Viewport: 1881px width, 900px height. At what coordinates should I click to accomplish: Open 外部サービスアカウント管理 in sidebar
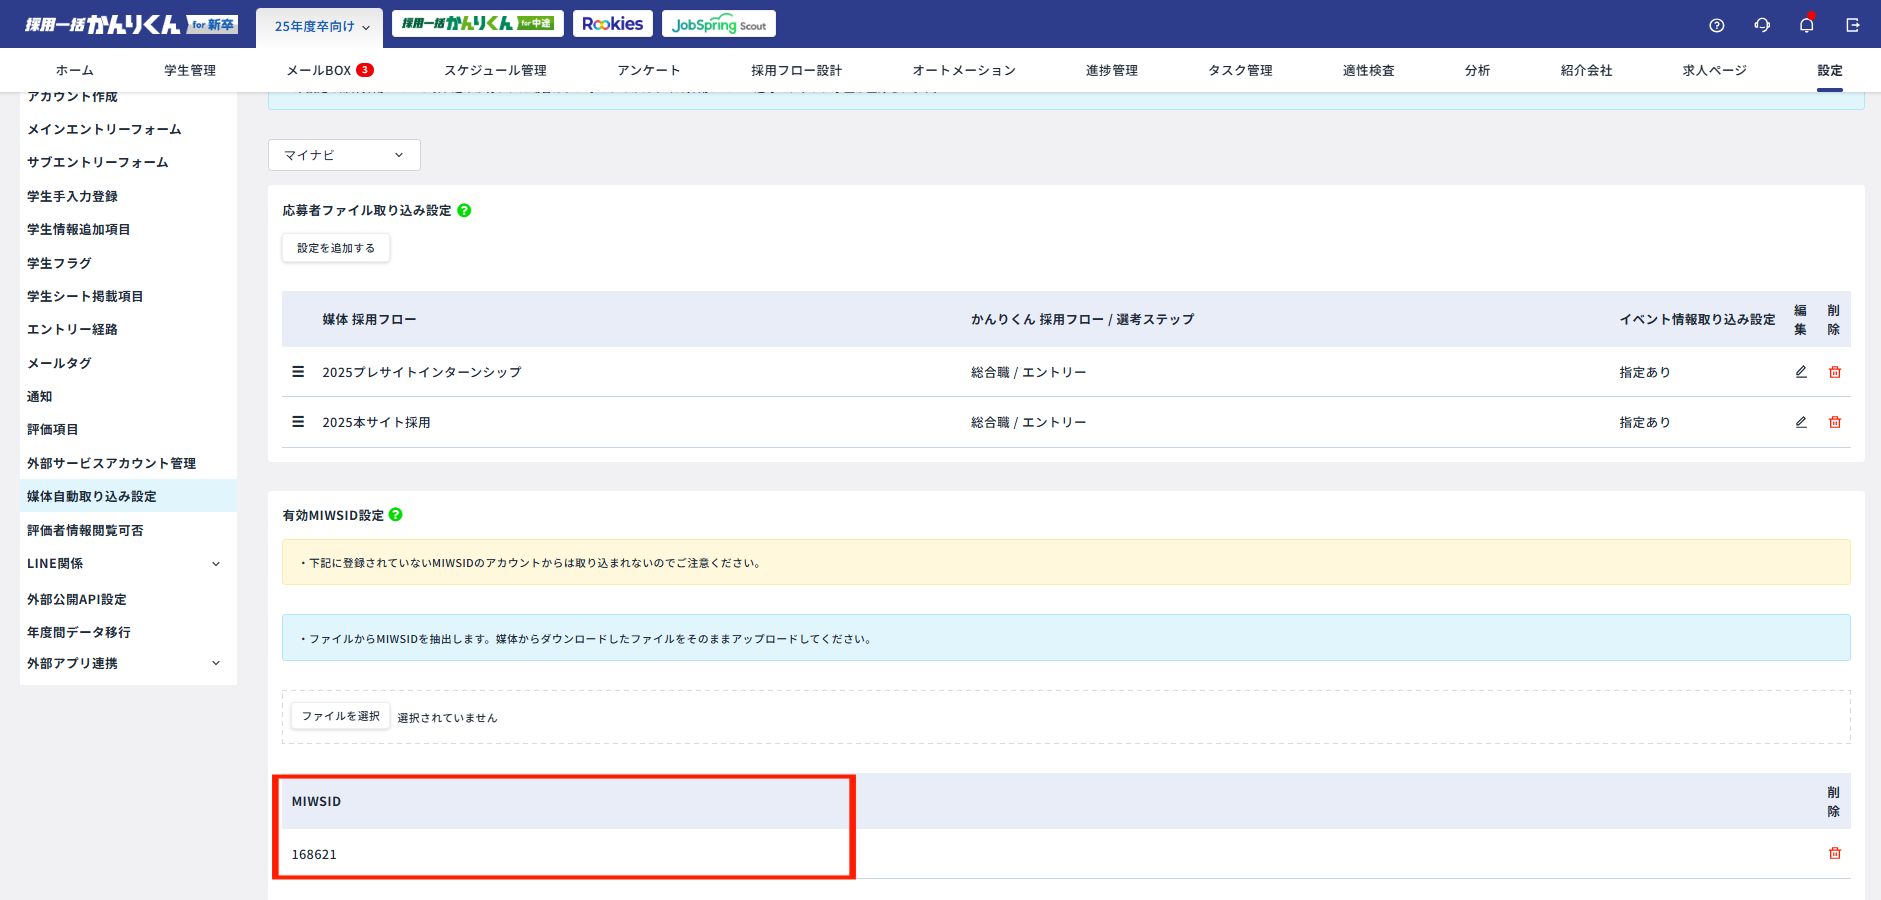tap(111, 463)
